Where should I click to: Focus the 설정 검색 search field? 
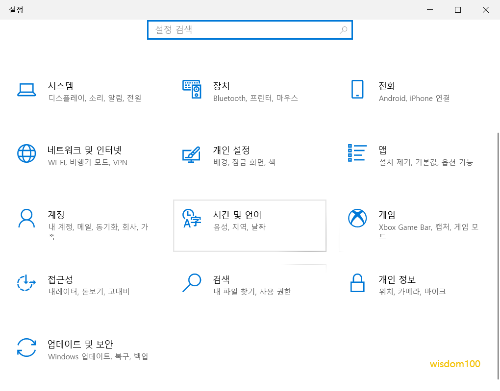pyautogui.click(x=250, y=30)
